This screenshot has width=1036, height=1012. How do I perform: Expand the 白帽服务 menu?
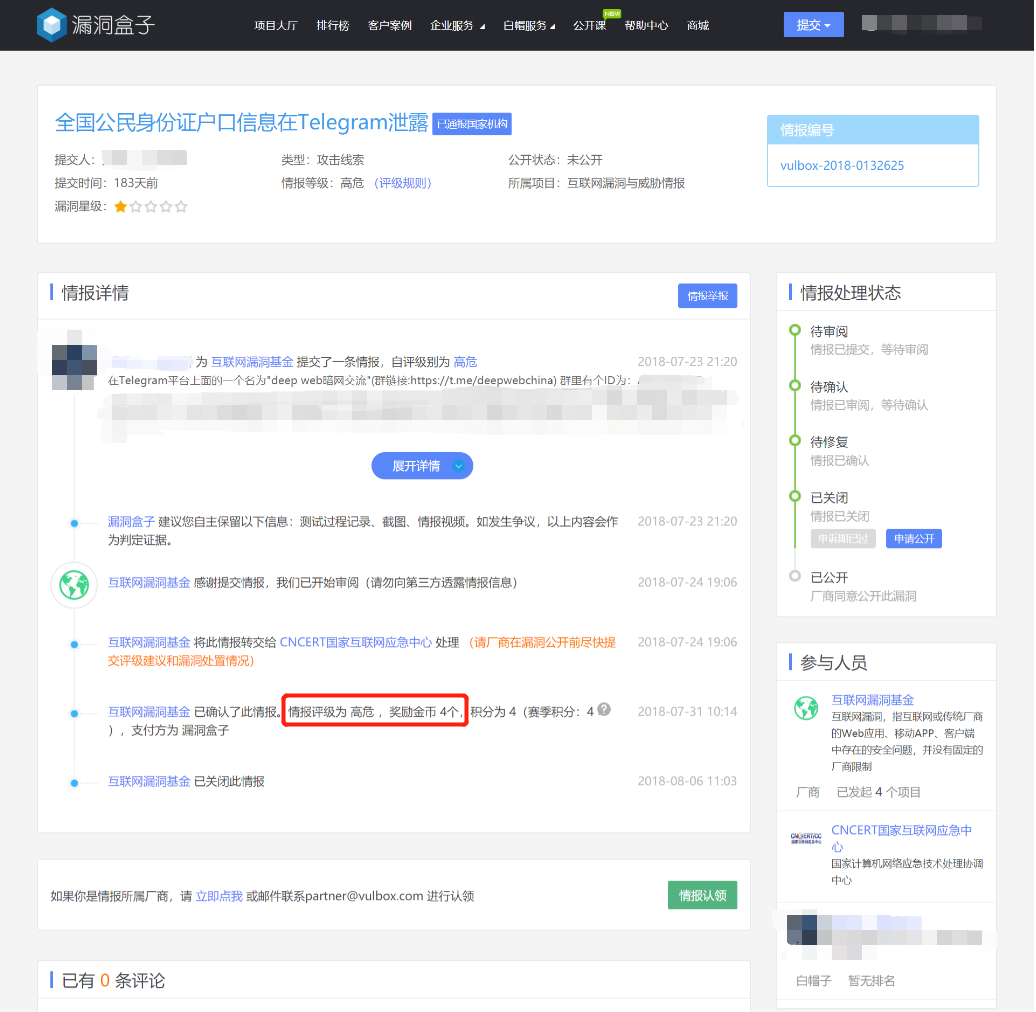point(529,26)
